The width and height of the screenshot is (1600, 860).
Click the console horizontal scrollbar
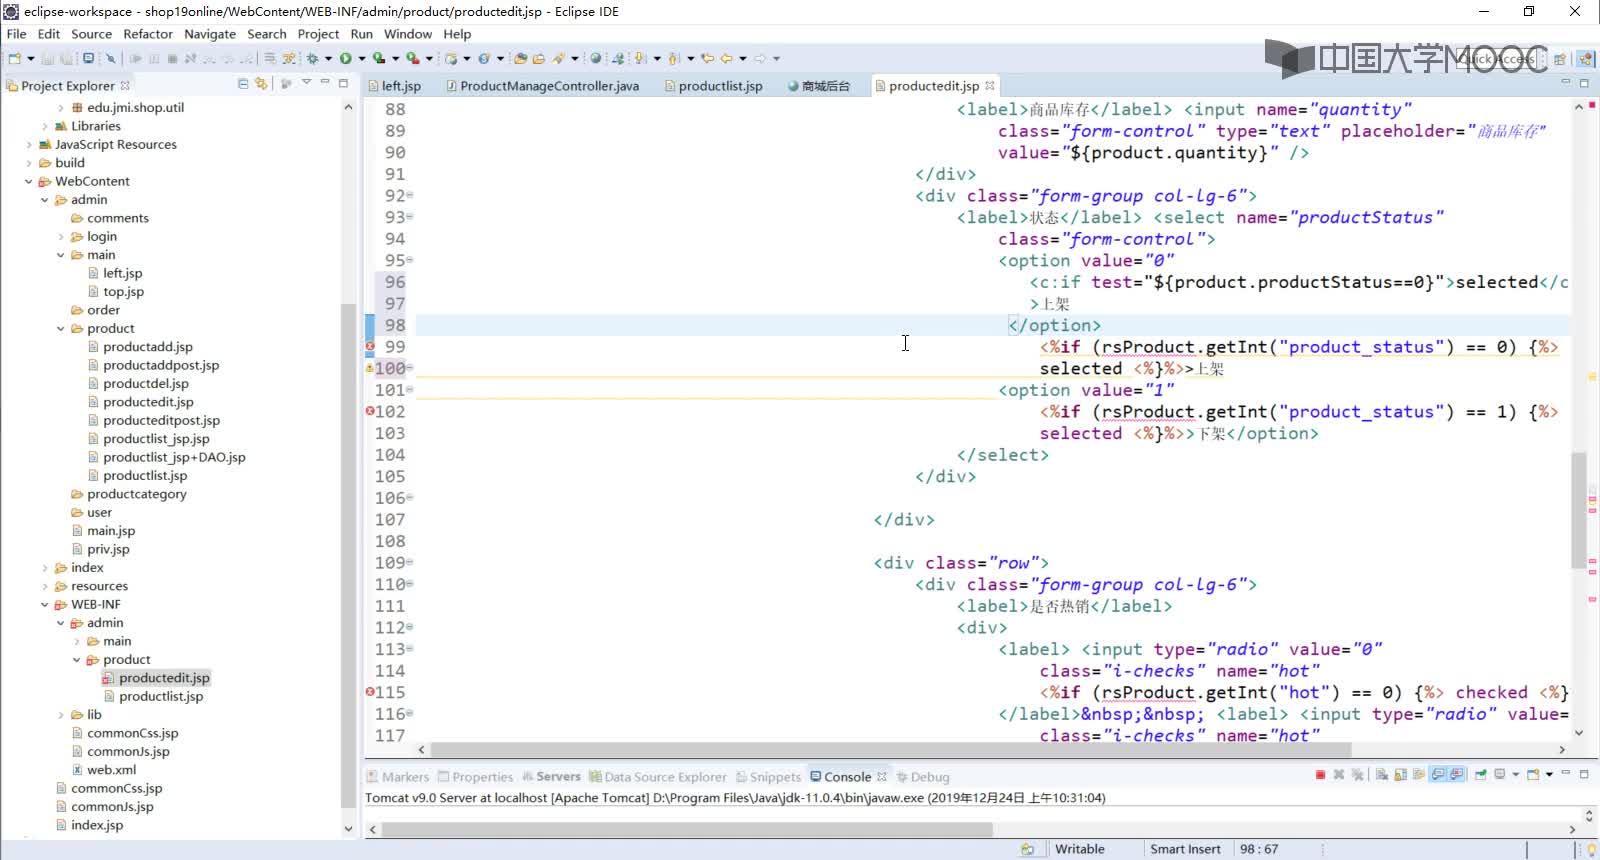687,829
